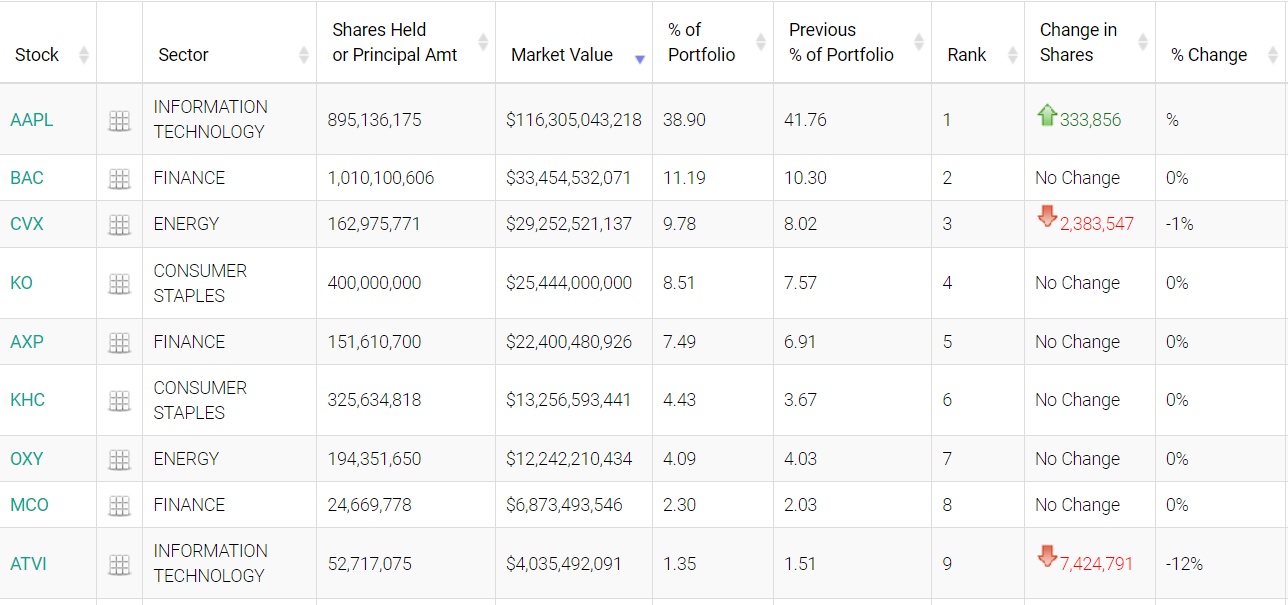
Task: Click the grid icon next to ATVI
Action: click(119, 565)
